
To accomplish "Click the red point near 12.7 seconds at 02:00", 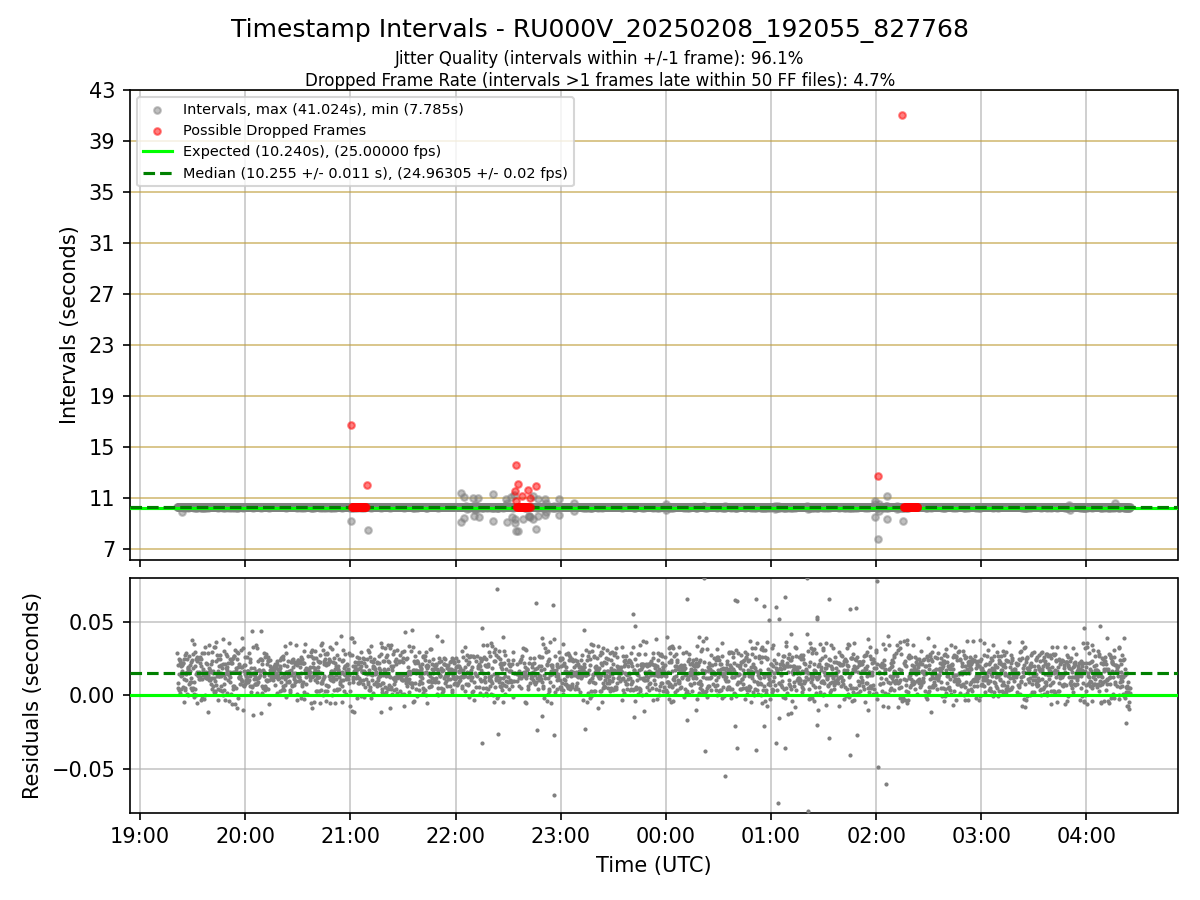I will pyautogui.click(x=878, y=476).
